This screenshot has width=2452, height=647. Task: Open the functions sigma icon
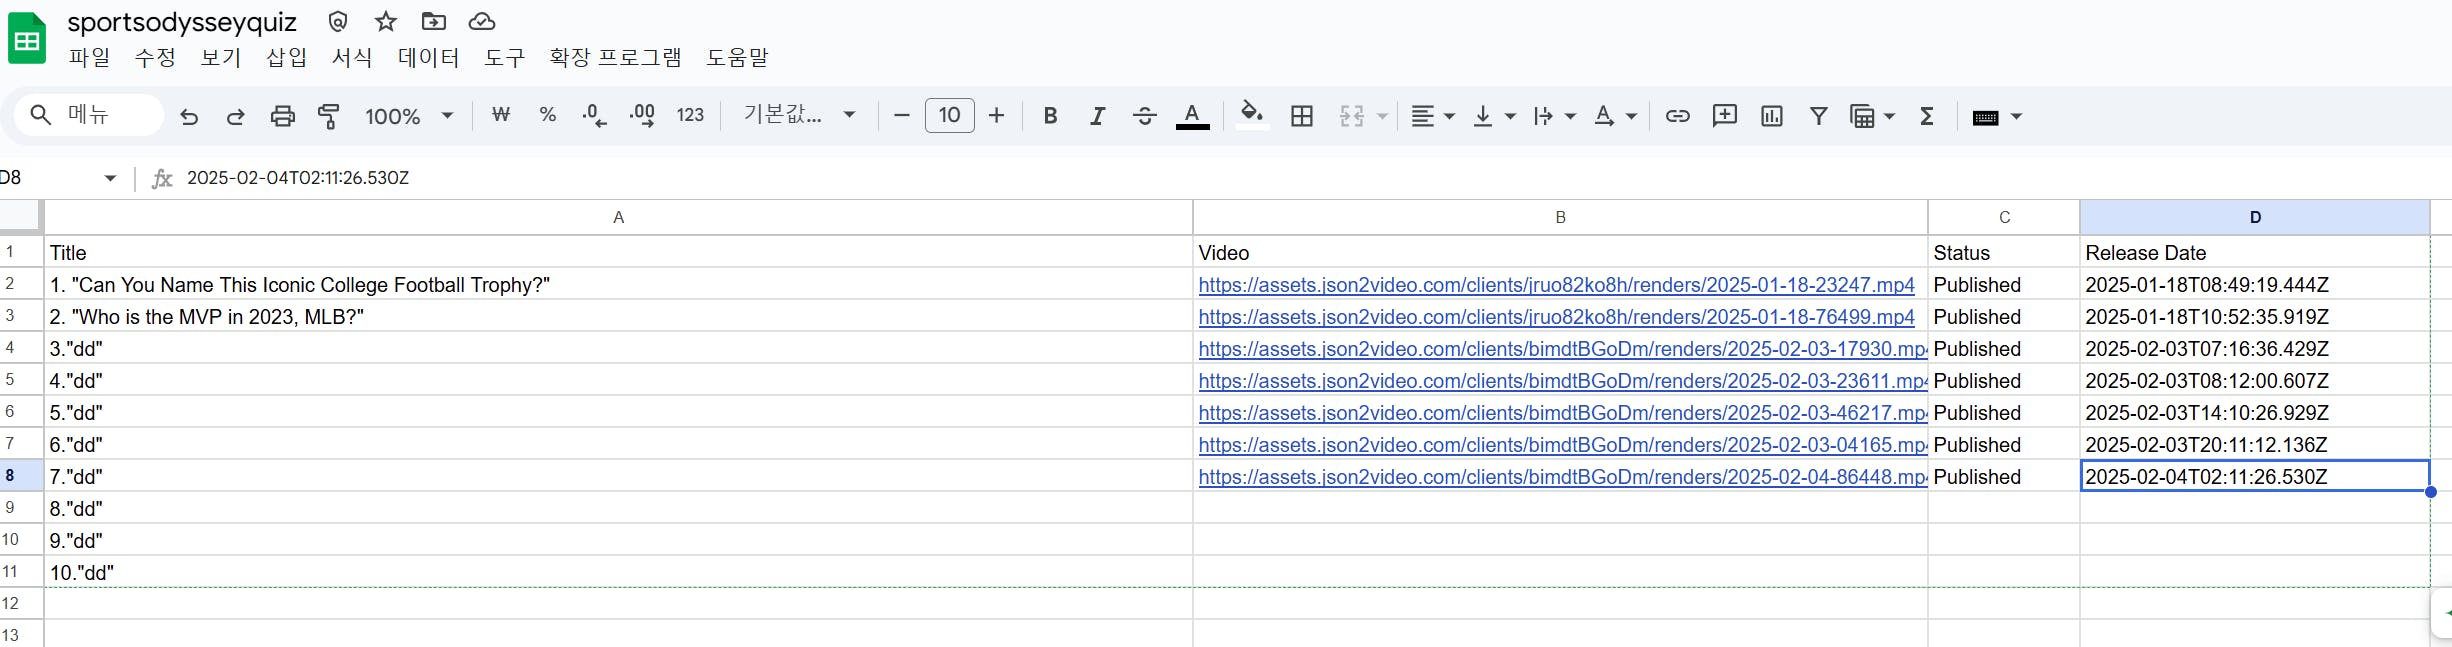click(1926, 117)
